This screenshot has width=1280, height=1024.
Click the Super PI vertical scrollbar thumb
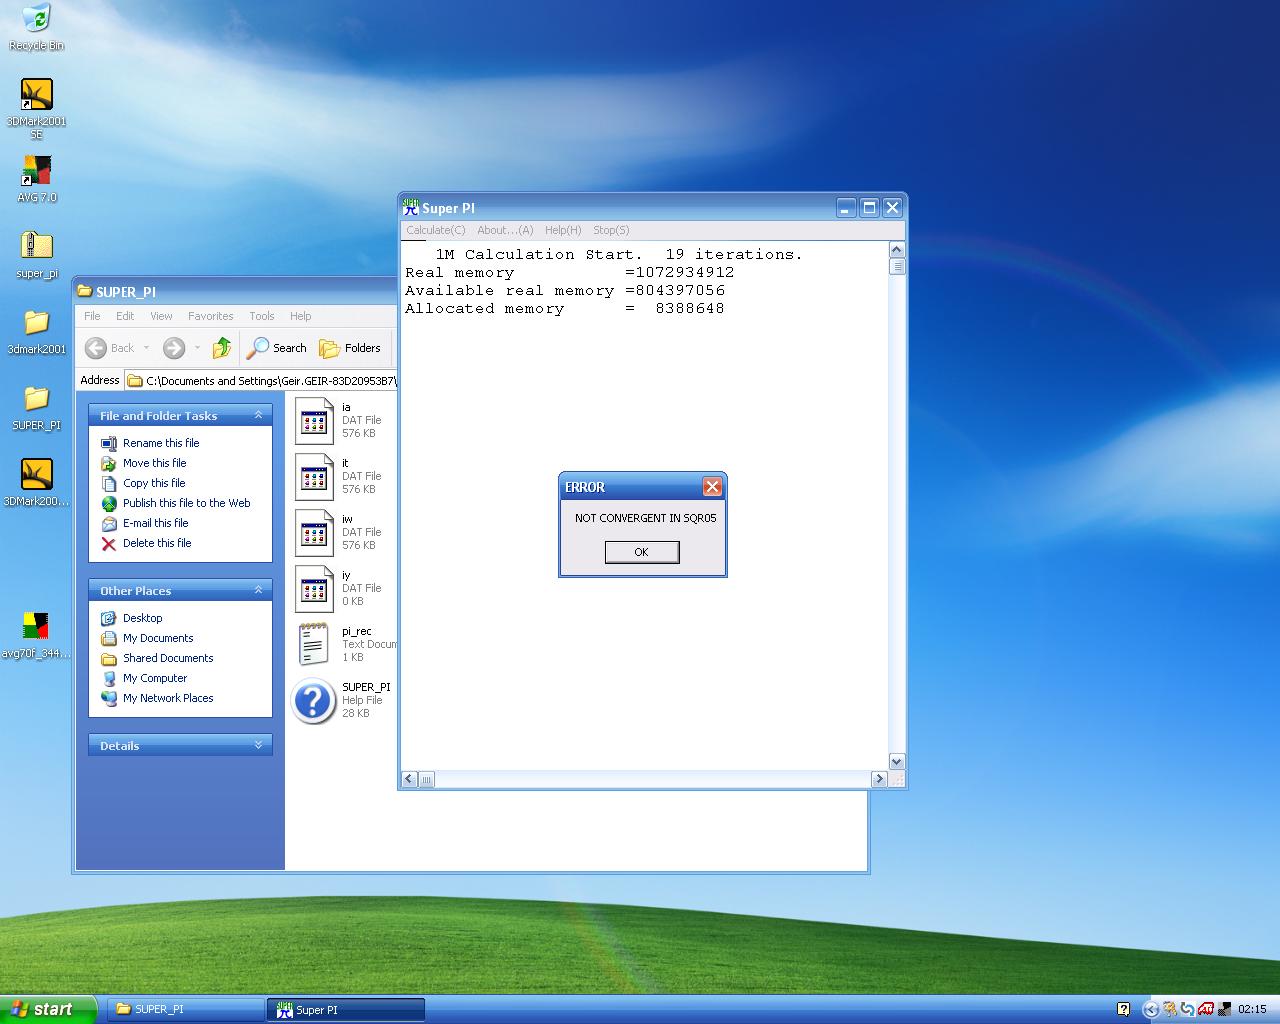pyautogui.click(x=897, y=266)
